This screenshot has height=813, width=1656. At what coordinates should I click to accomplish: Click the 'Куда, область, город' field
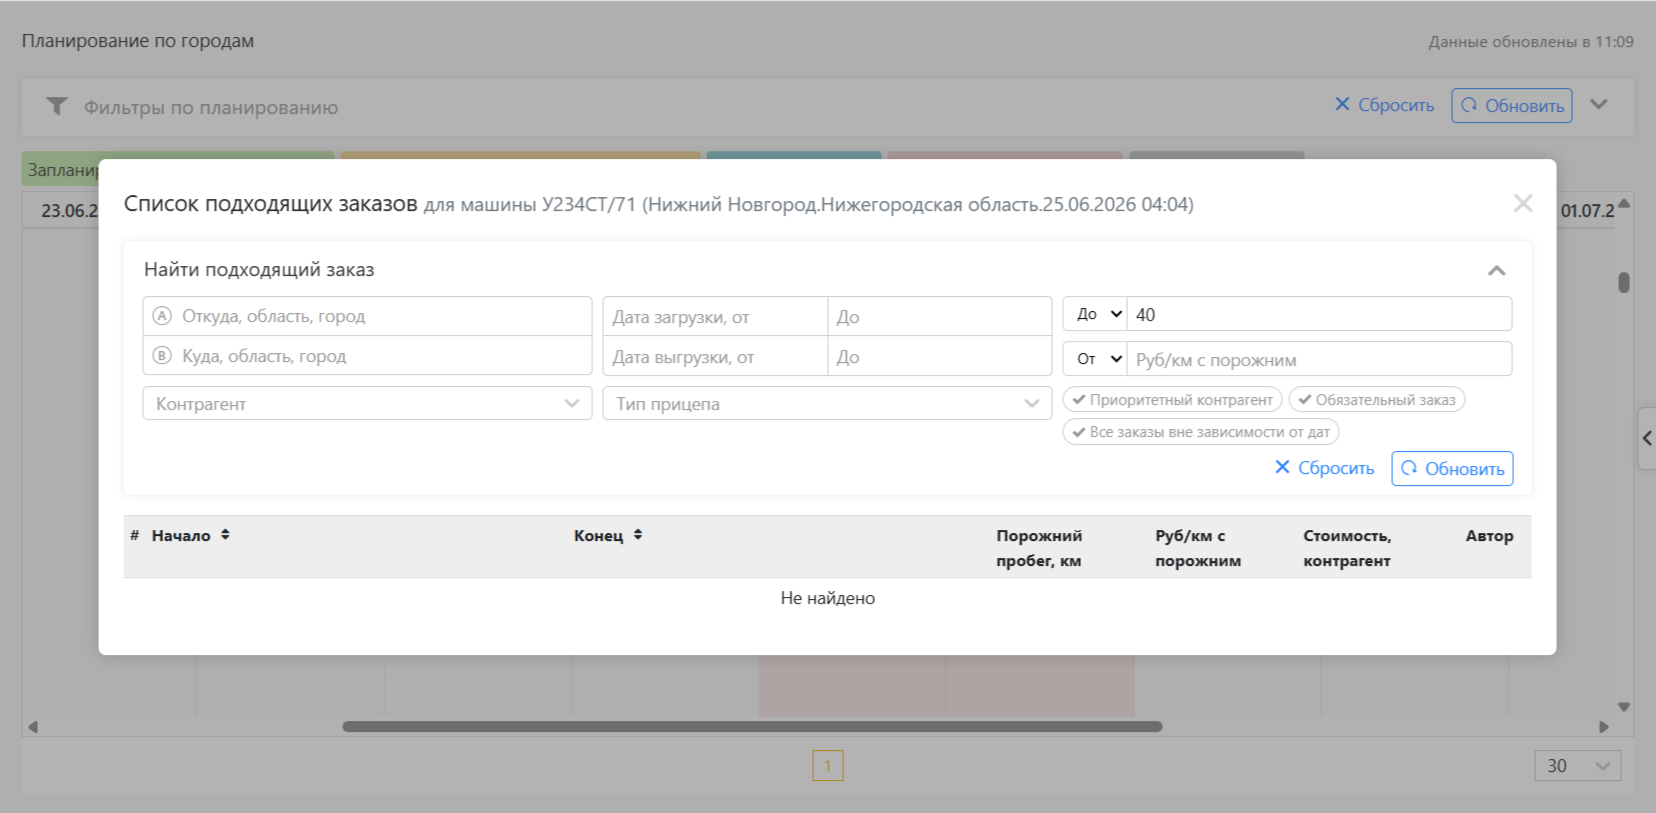pos(367,356)
